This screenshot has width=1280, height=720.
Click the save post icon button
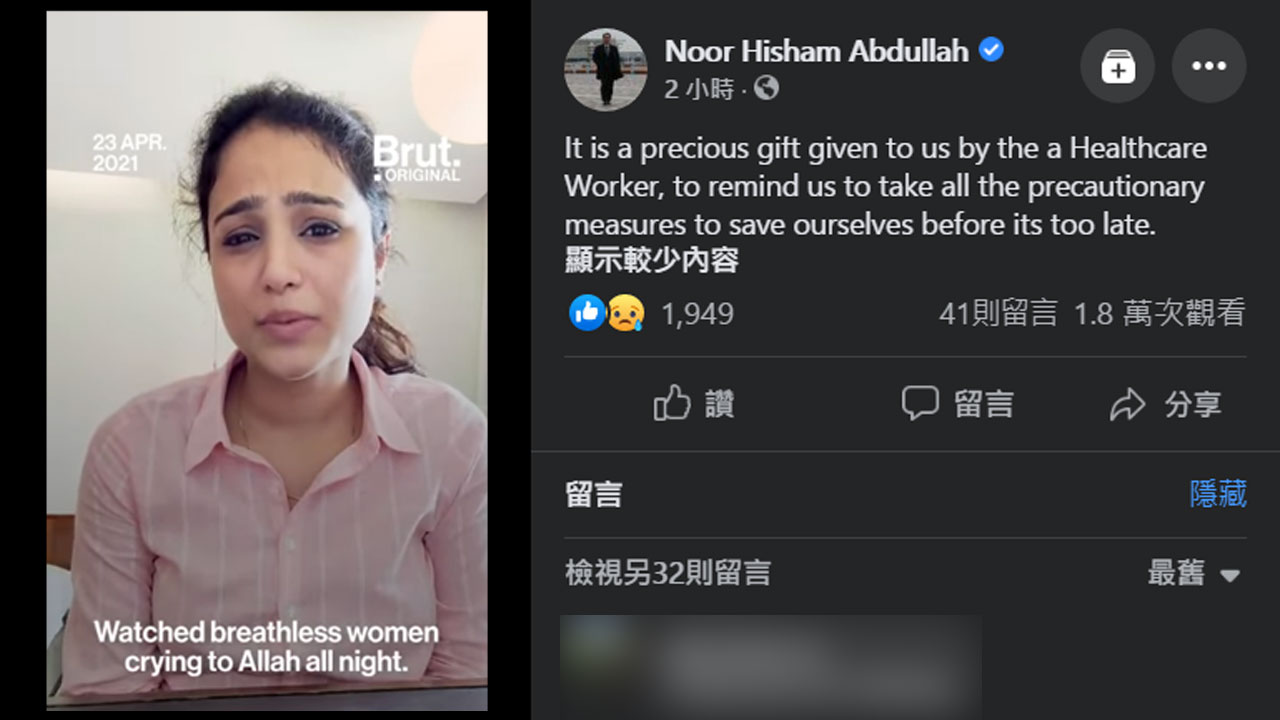point(1117,66)
